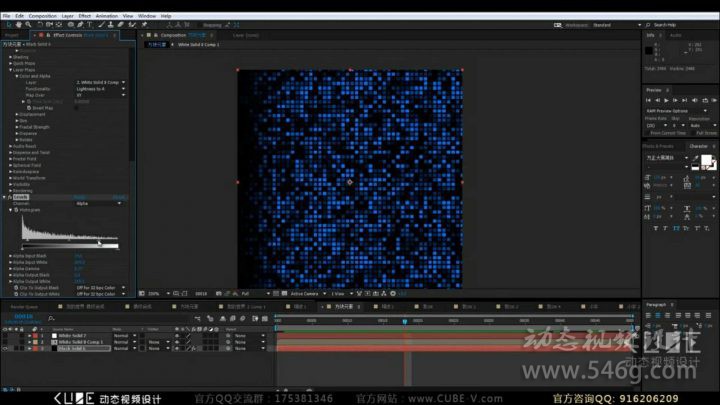Toggle the Invert Map checkbox
The height and width of the screenshot is (405, 720).
tap(77, 107)
